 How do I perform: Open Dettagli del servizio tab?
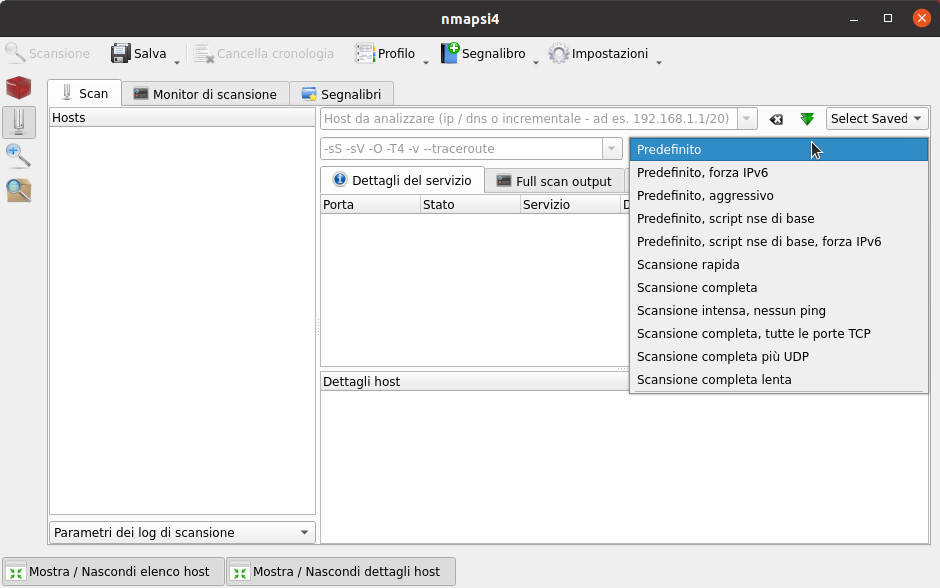click(402, 180)
